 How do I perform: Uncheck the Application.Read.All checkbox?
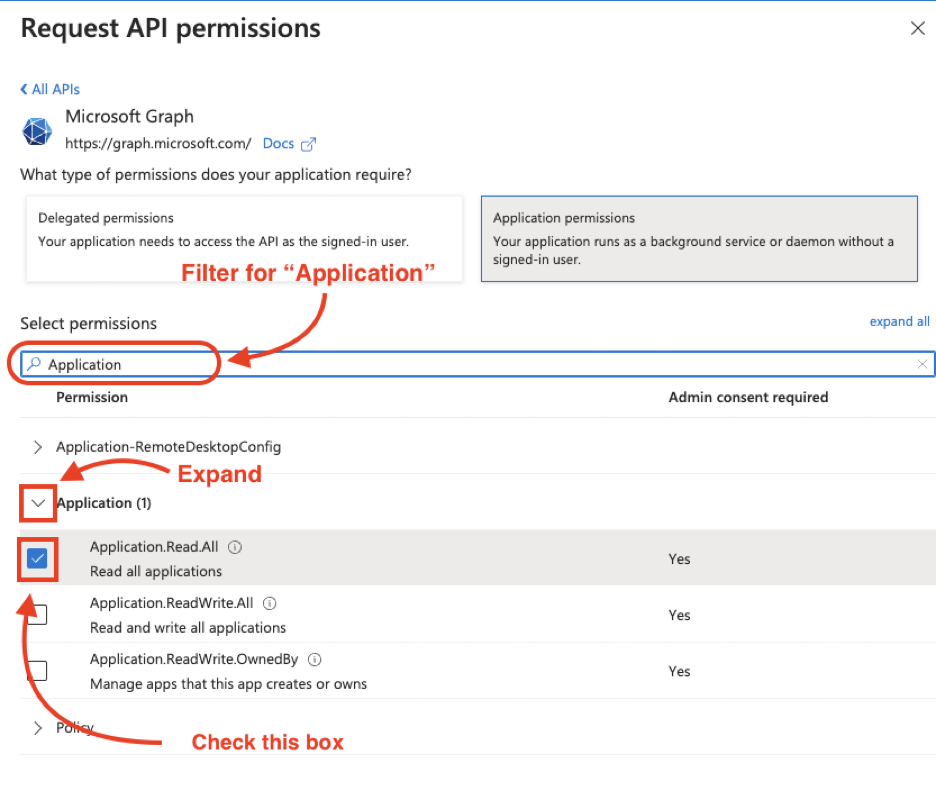coord(36,558)
